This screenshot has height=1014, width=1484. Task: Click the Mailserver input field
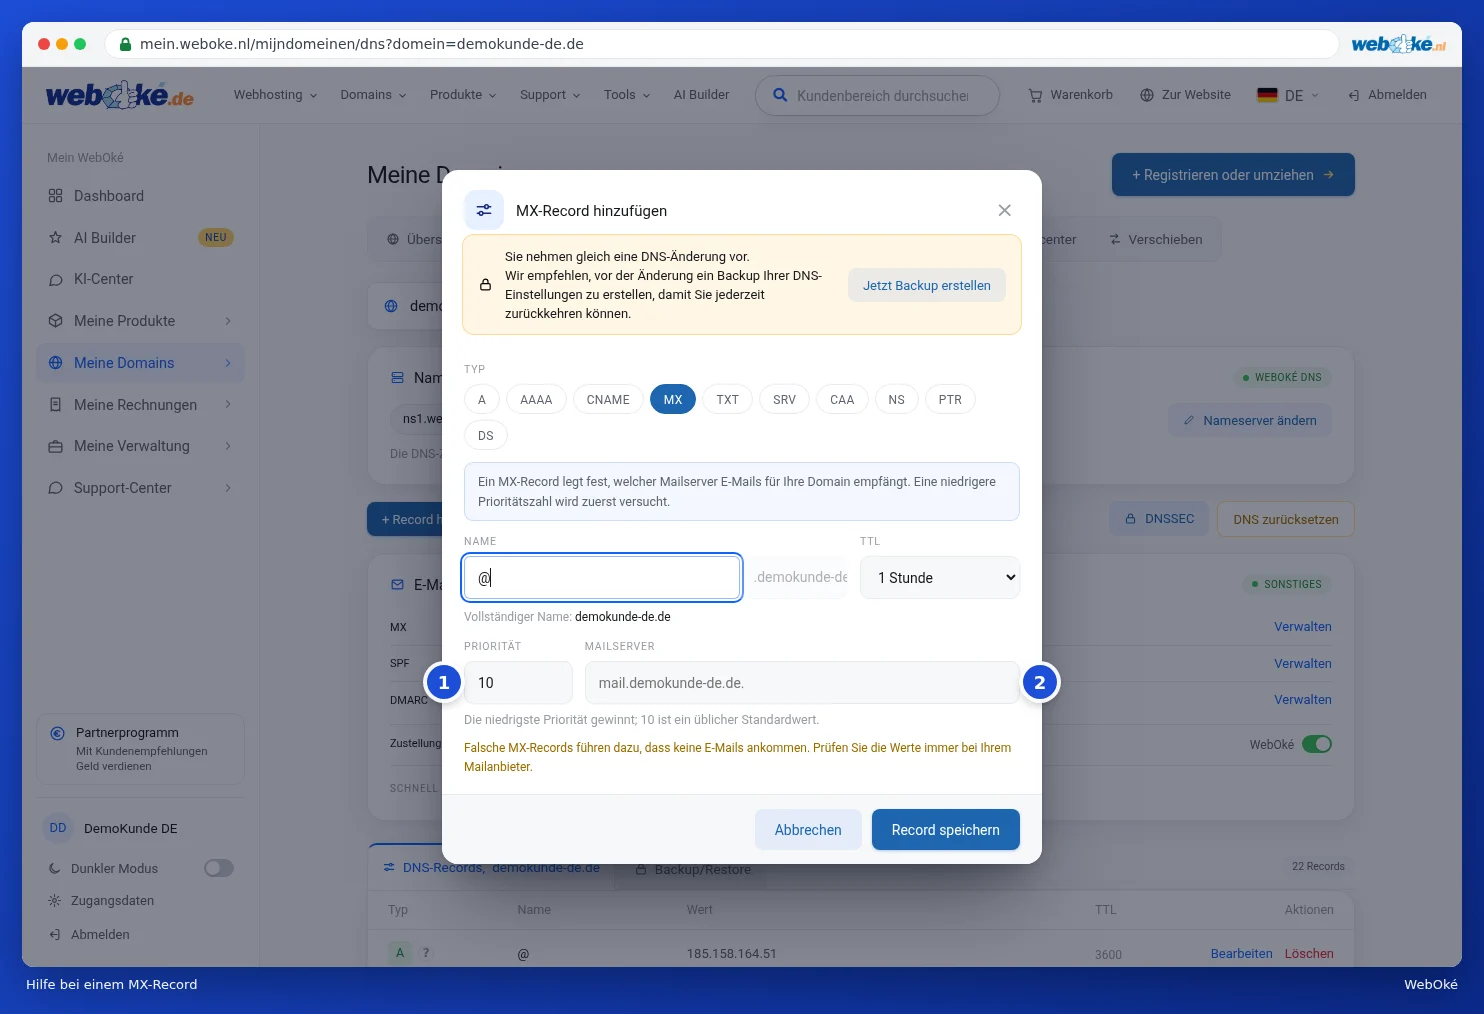point(802,683)
